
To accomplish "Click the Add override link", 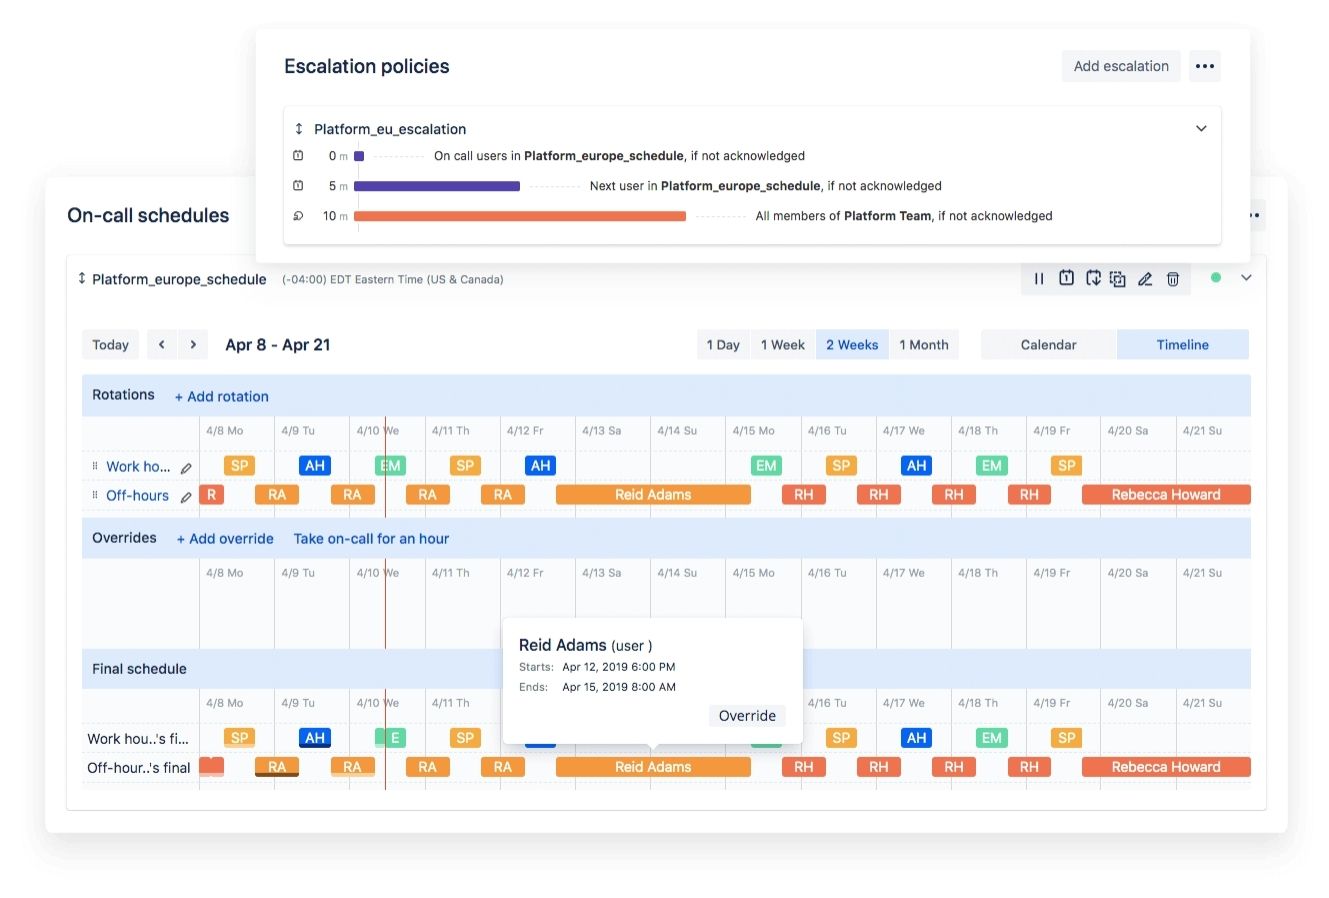I will tap(225, 539).
